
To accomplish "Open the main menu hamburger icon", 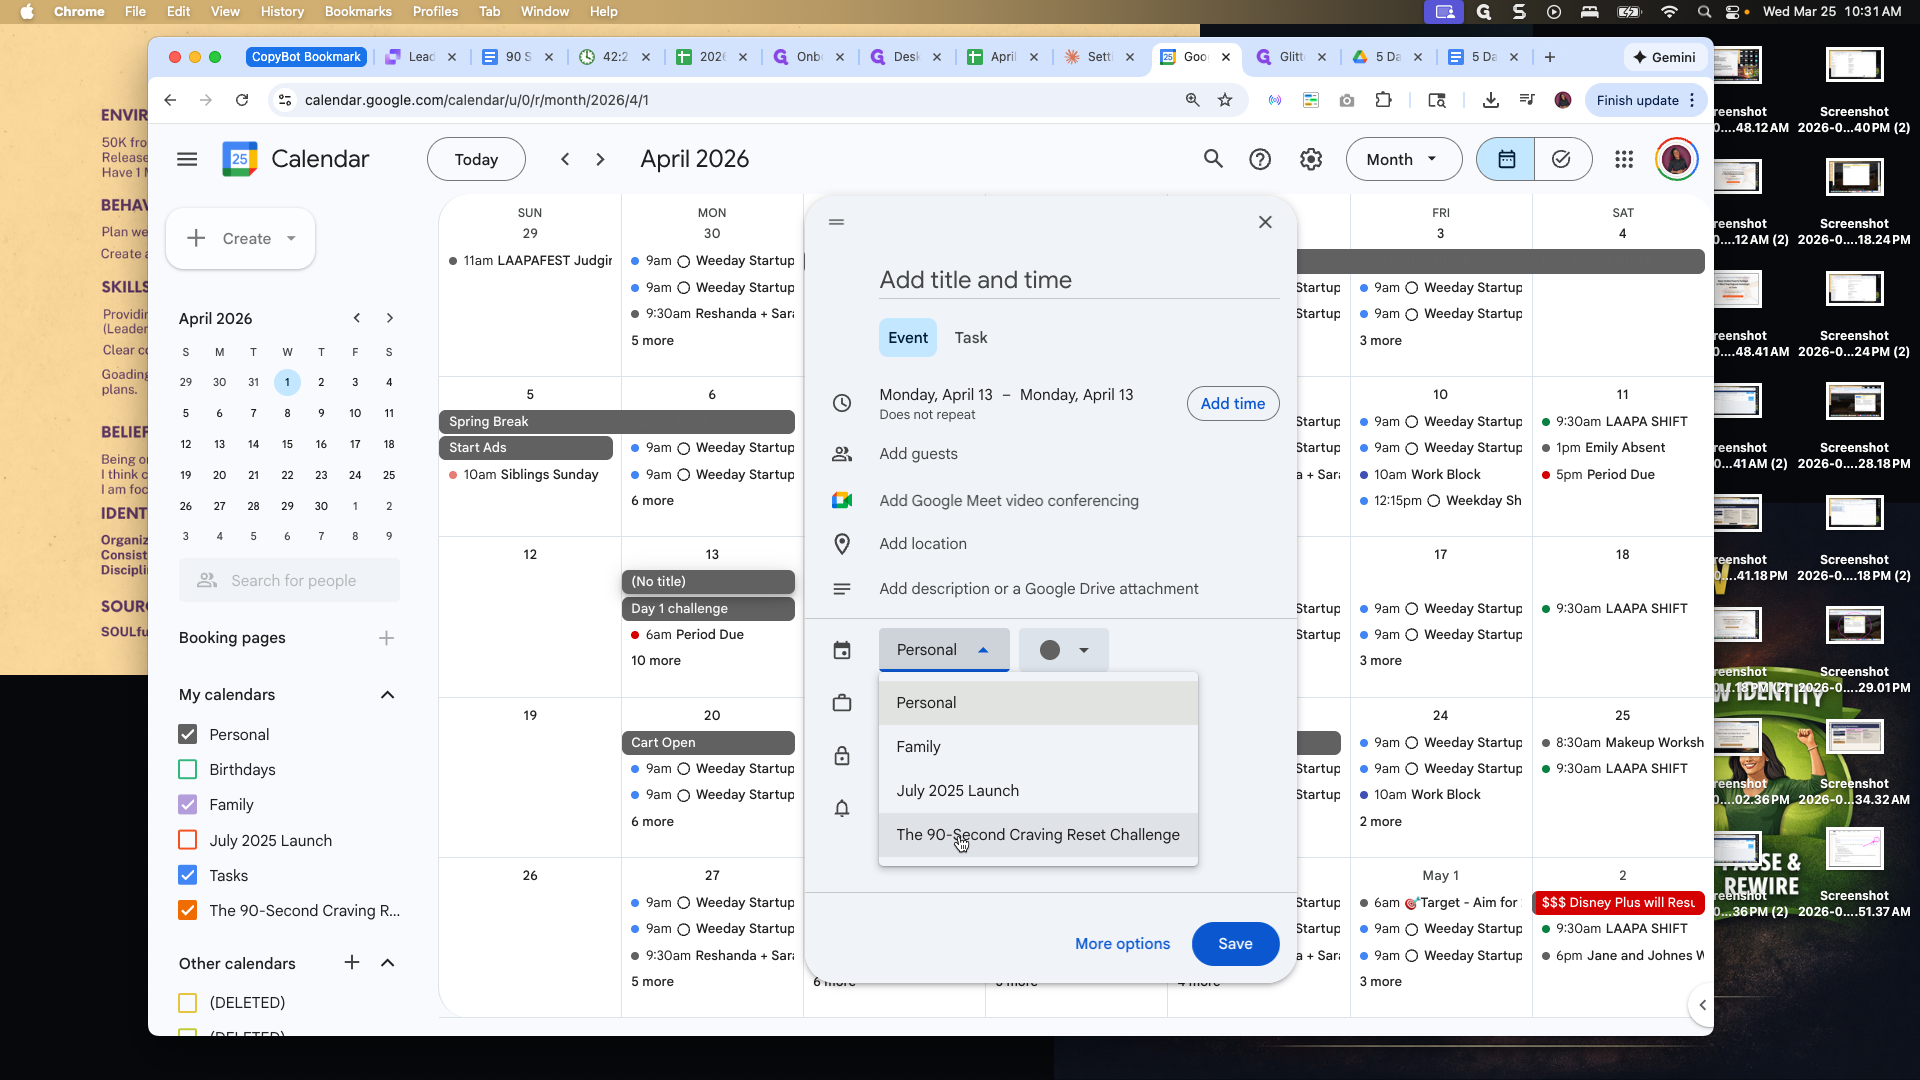I will tap(187, 159).
